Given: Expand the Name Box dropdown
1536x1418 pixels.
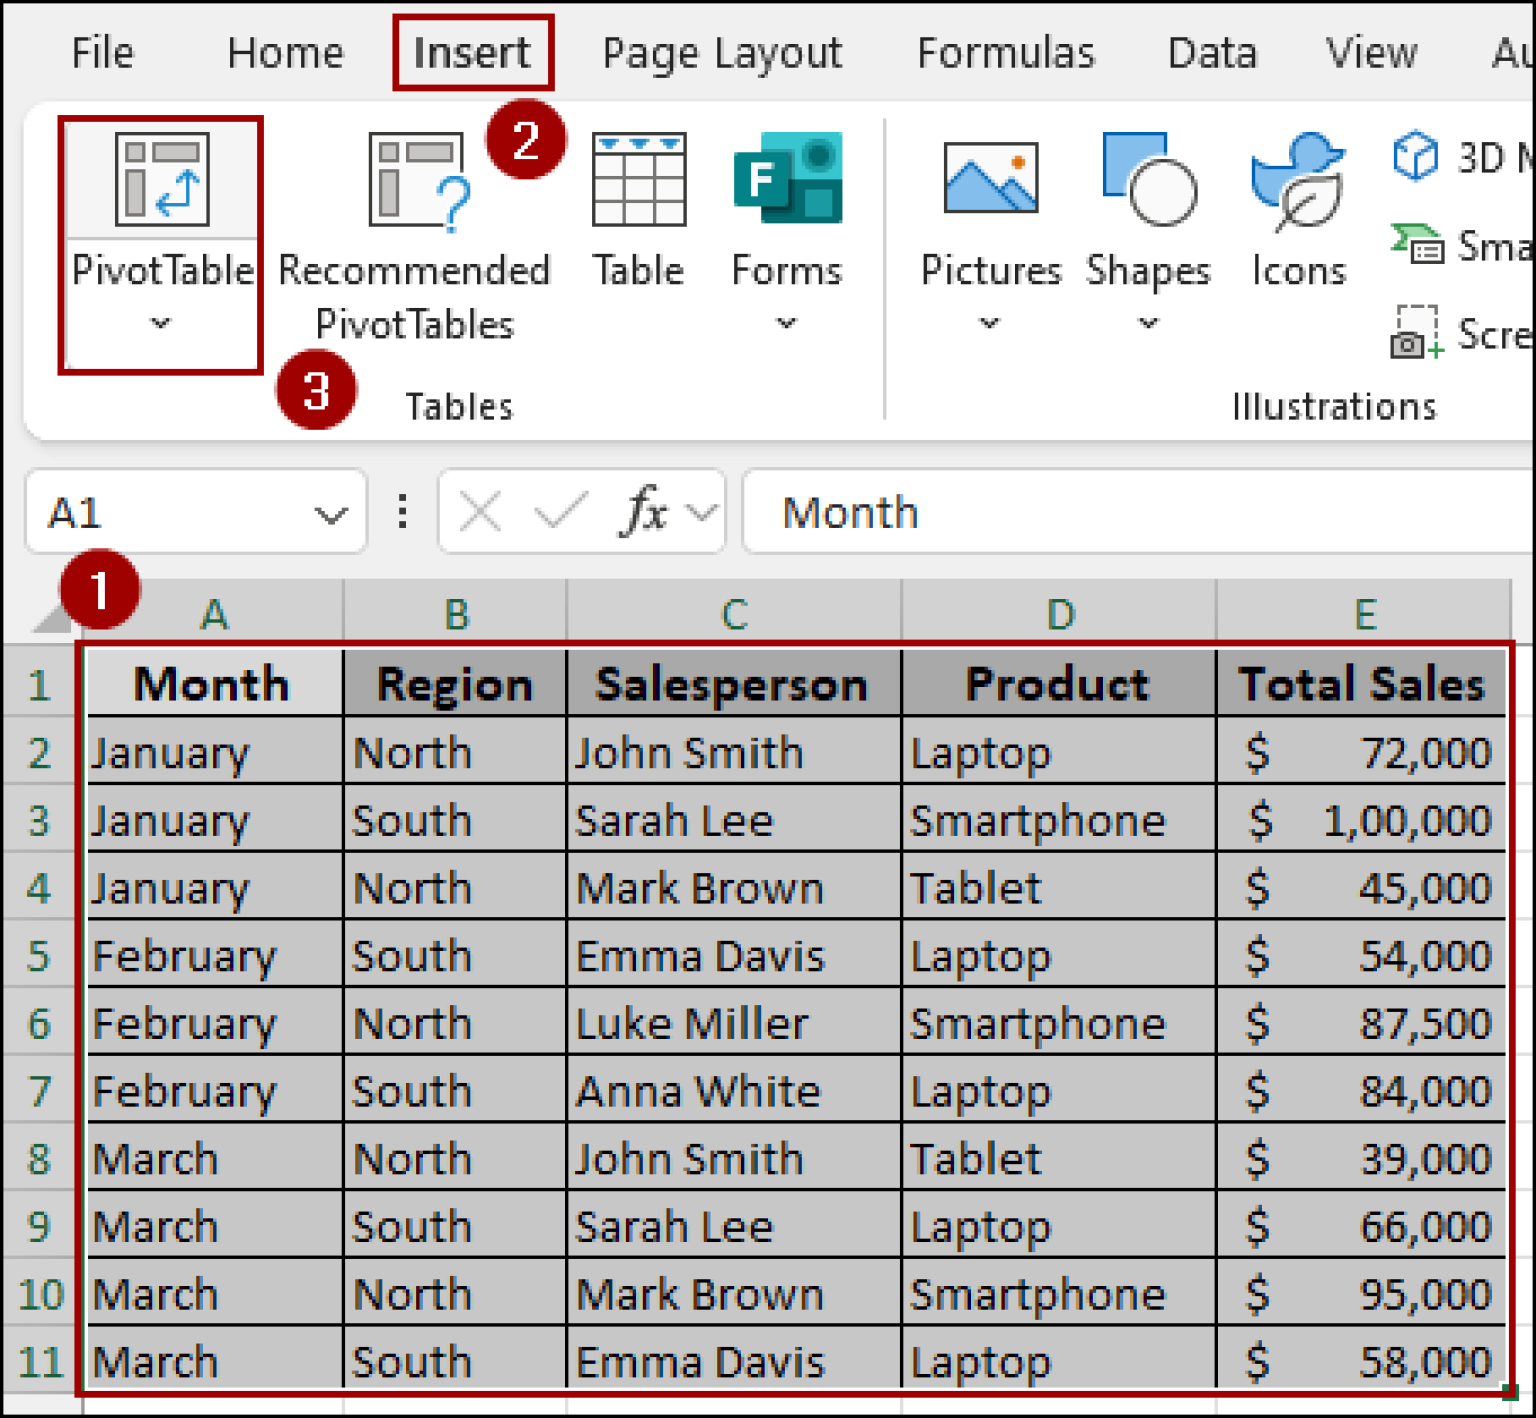Looking at the screenshot, I should 330,515.
